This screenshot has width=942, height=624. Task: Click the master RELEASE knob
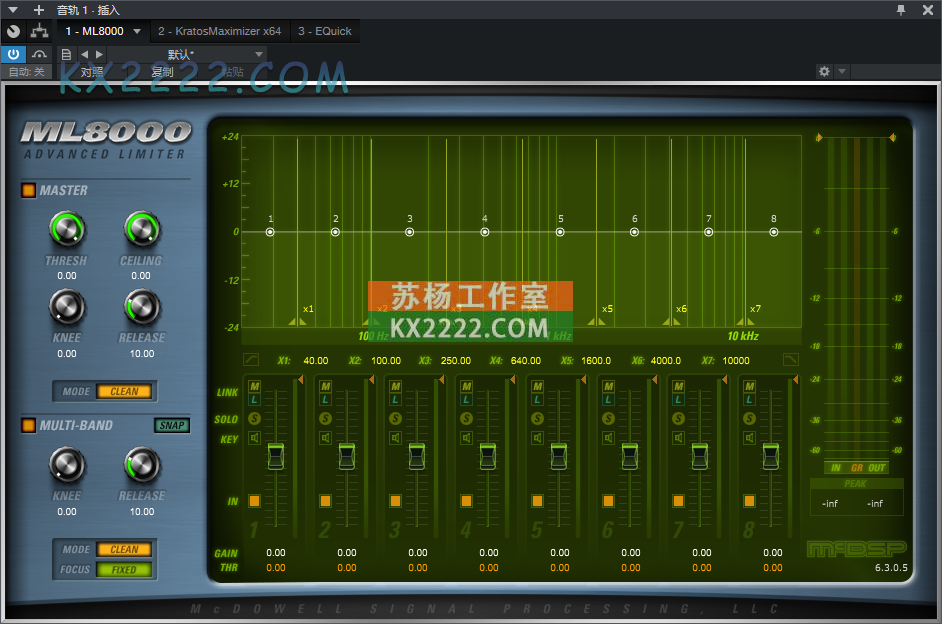point(142,307)
